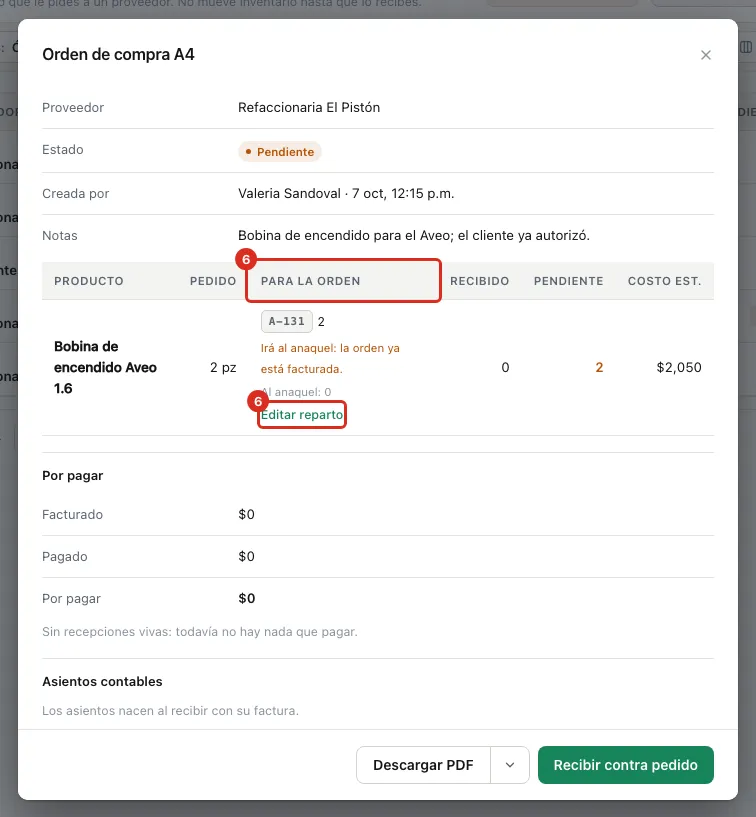The width and height of the screenshot is (756, 817).
Task: Click the orange pending quantity 2
Action: point(599,367)
